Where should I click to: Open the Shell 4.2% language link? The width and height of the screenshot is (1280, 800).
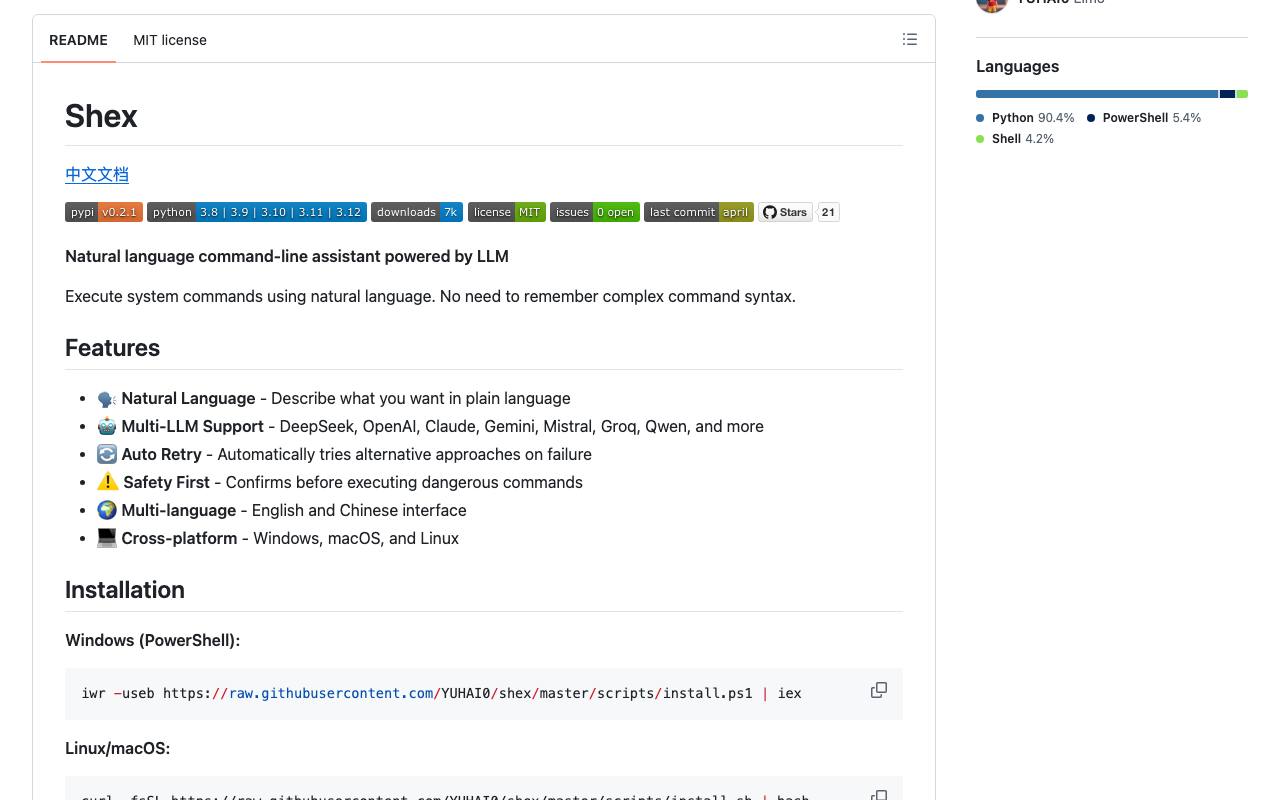pos(1015,139)
